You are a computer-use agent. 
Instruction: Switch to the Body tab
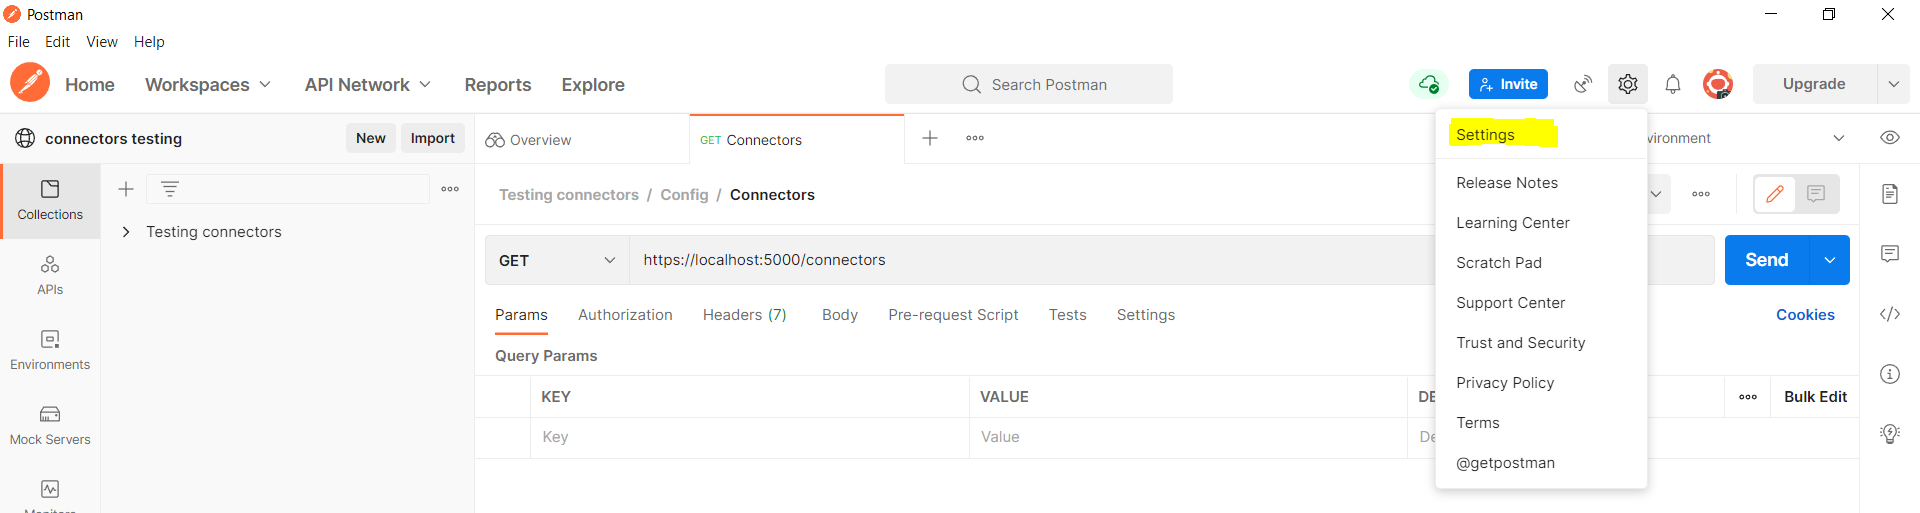pos(840,315)
